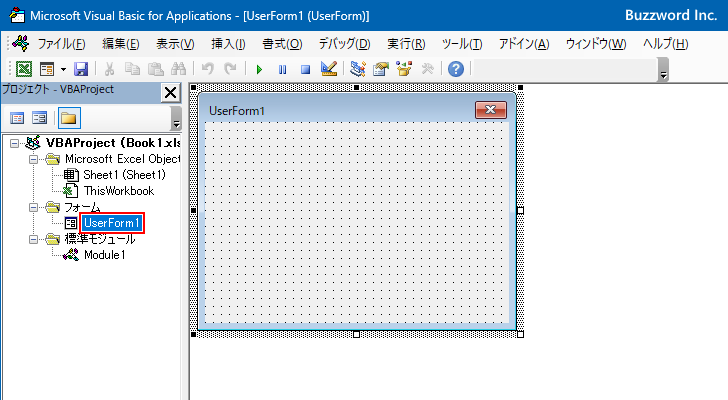Open the ツール(T) menu
728x400 pixels.
pyautogui.click(x=462, y=44)
